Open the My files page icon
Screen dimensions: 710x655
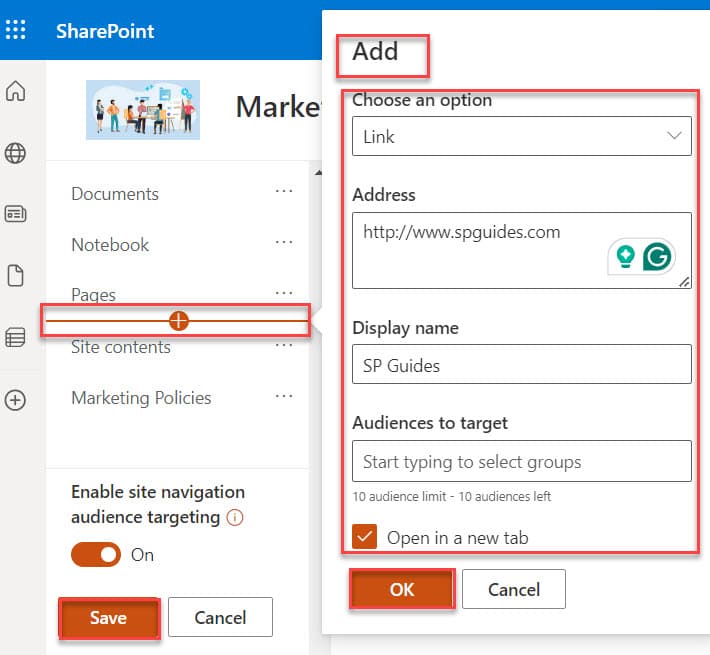[15, 275]
